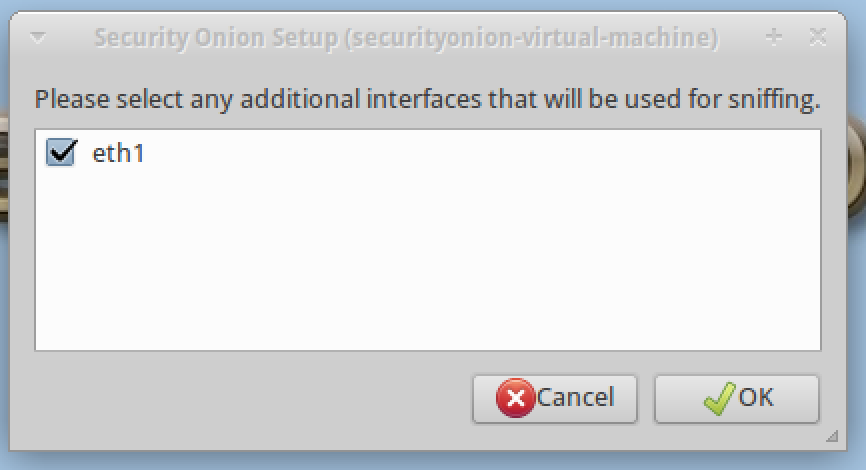The image size is (866, 470).
Task: Click empty dialog area left of Cancel
Action: tap(250, 398)
